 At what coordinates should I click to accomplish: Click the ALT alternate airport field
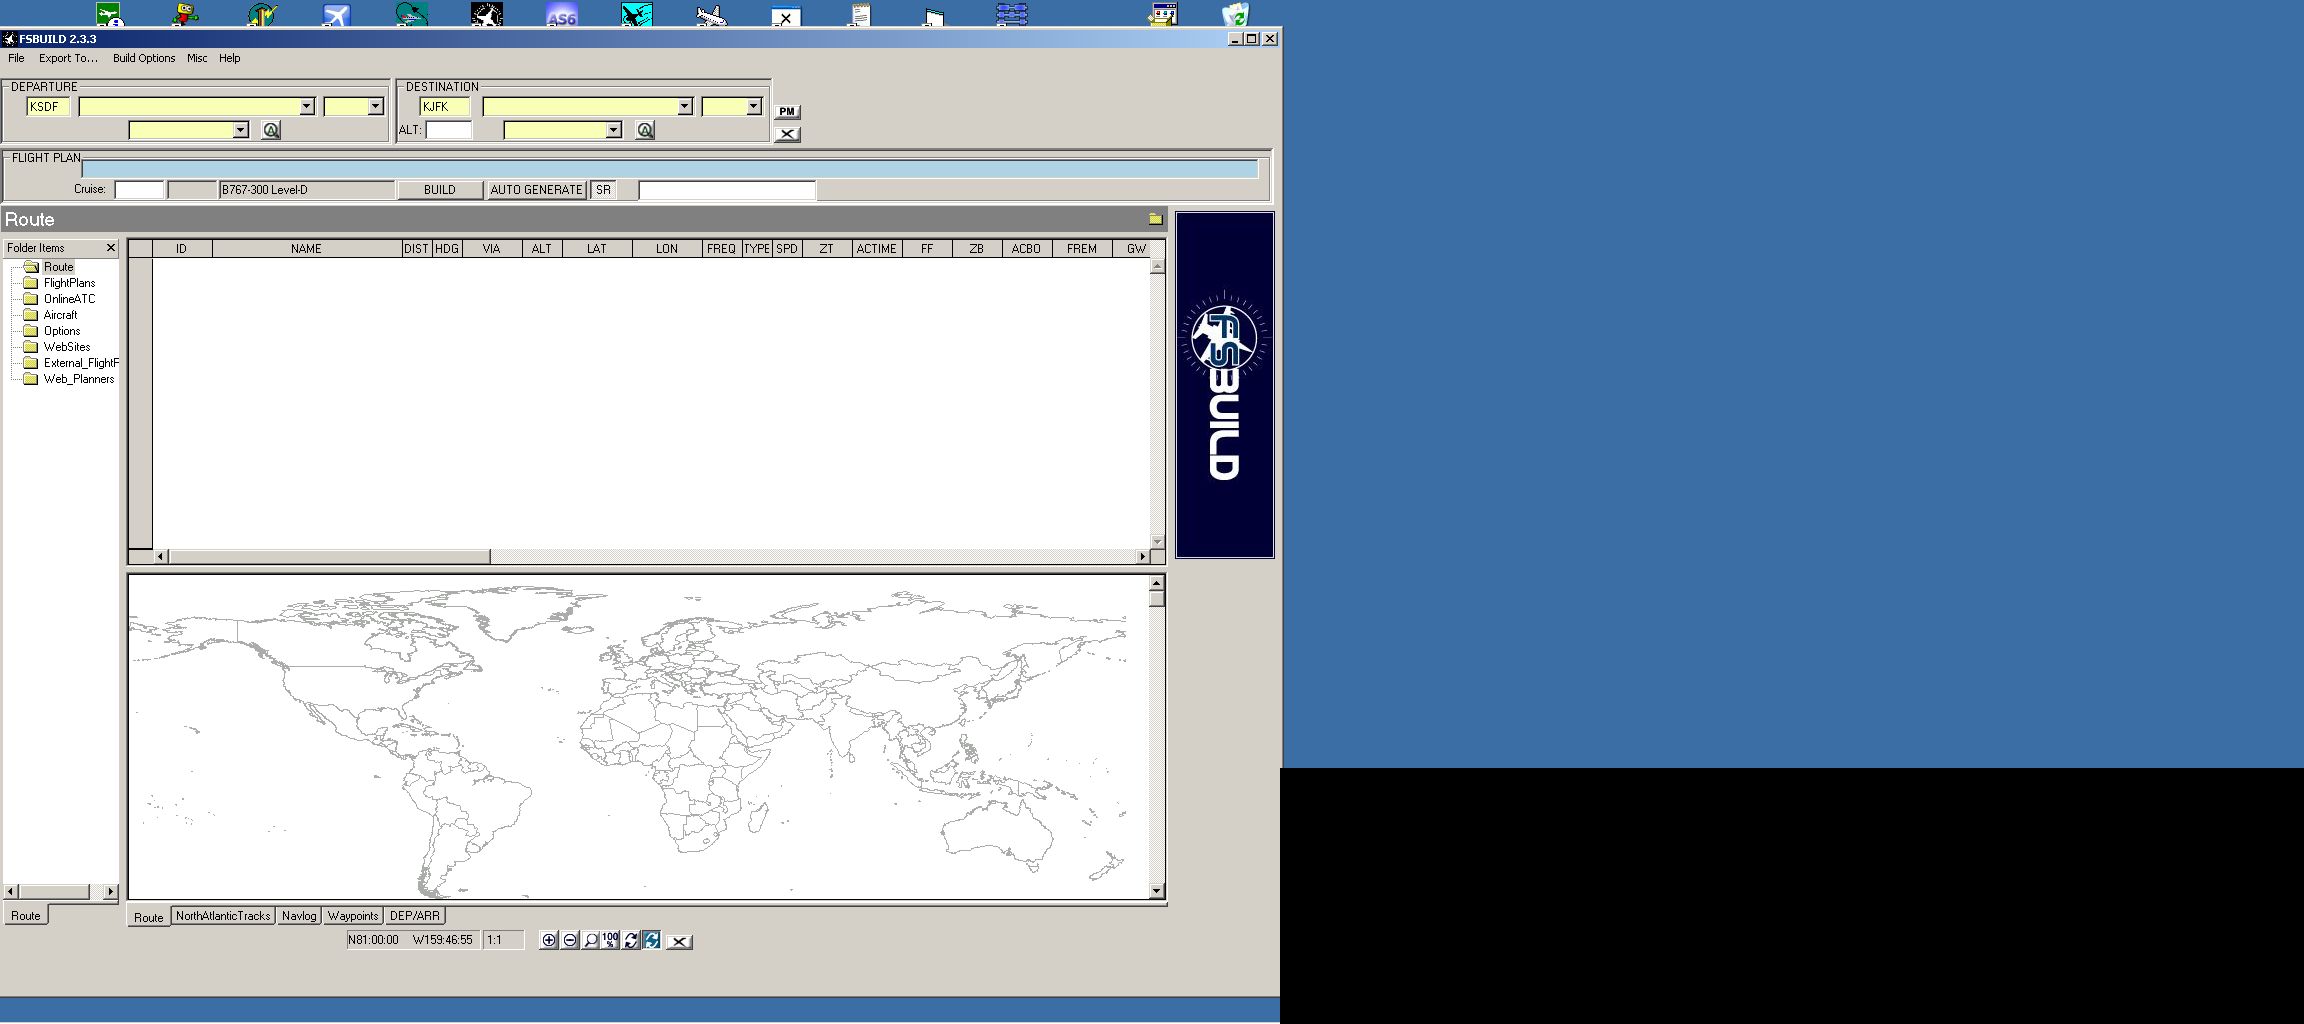click(448, 130)
